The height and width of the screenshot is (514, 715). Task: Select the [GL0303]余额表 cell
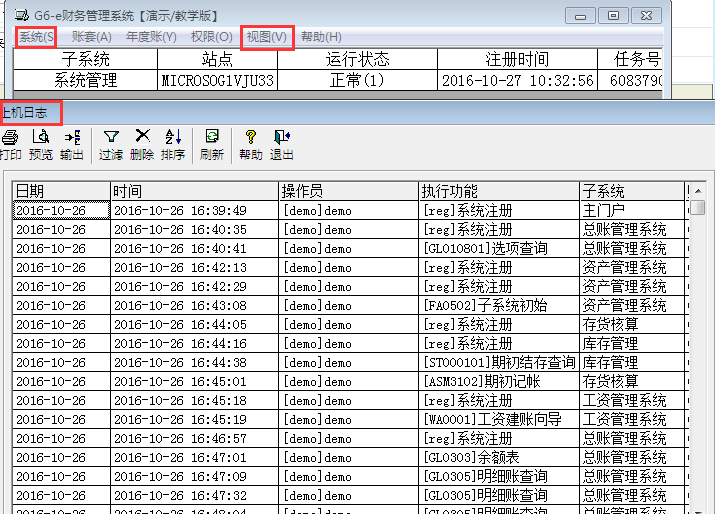499,457
